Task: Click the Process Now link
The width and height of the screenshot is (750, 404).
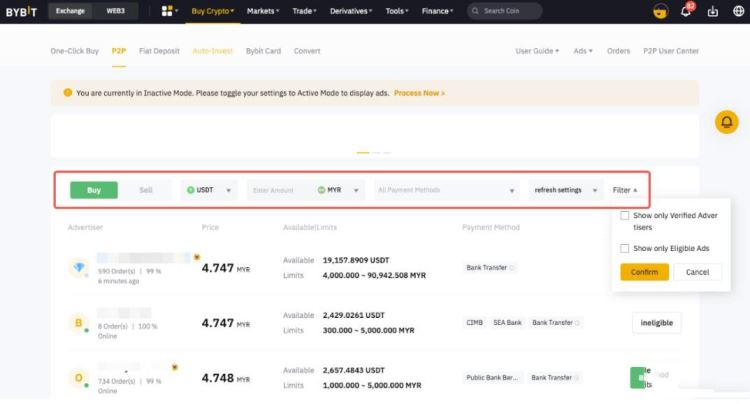Action: 419,93
